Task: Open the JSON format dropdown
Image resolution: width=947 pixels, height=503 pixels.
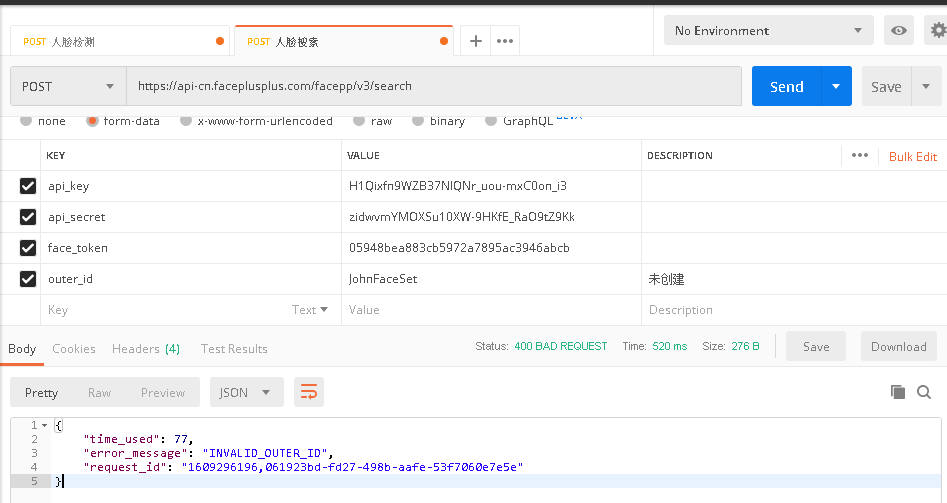Action: point(246,392)
